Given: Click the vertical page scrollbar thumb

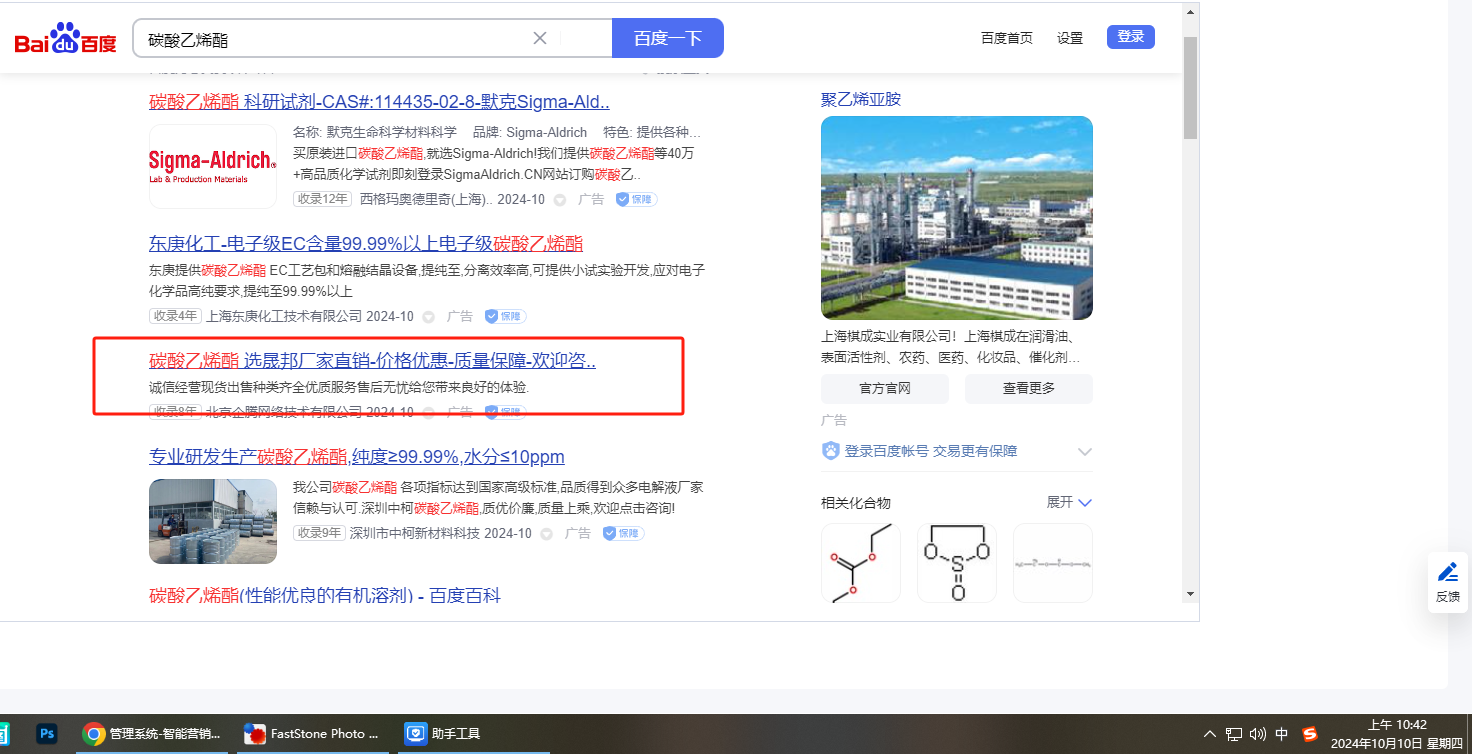Looking at the screenshot, I should point(1190,88).
